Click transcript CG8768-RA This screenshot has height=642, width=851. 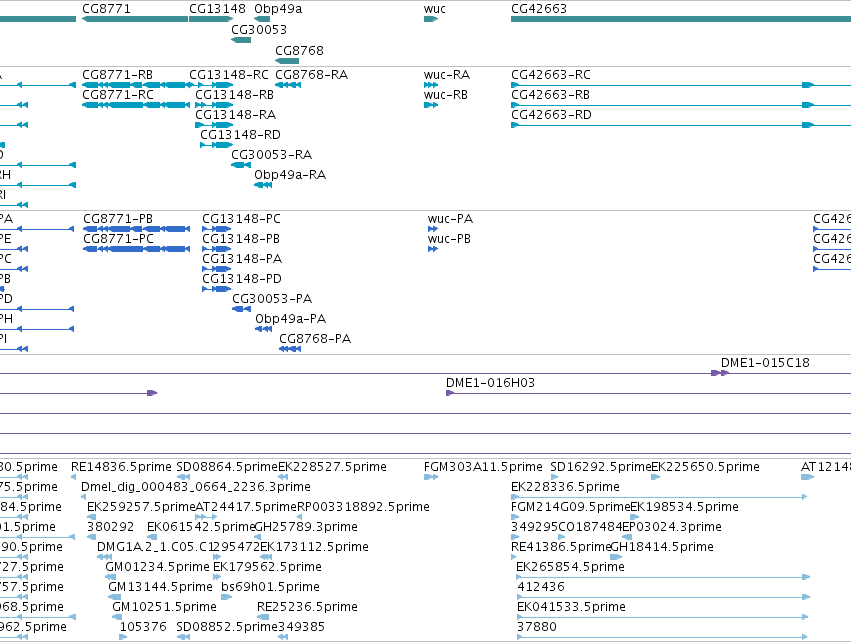click(312, 74)
